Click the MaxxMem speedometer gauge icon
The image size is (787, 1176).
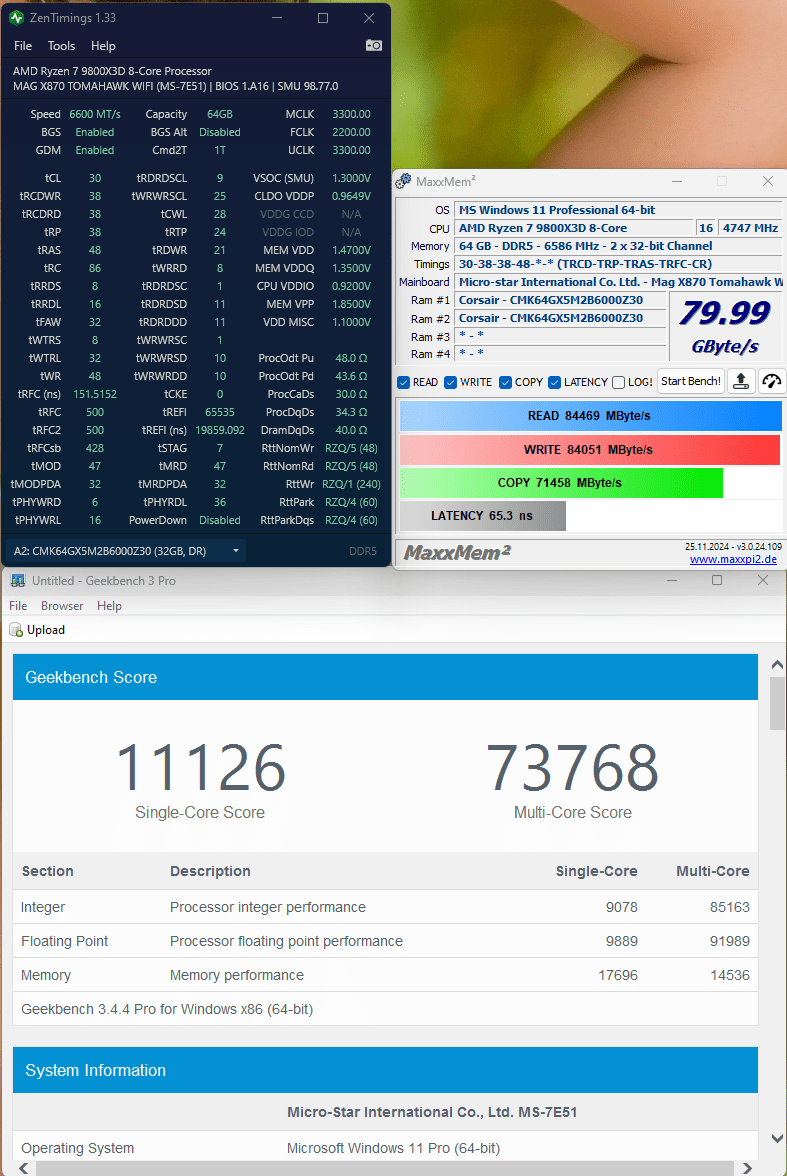click(771, 381)
